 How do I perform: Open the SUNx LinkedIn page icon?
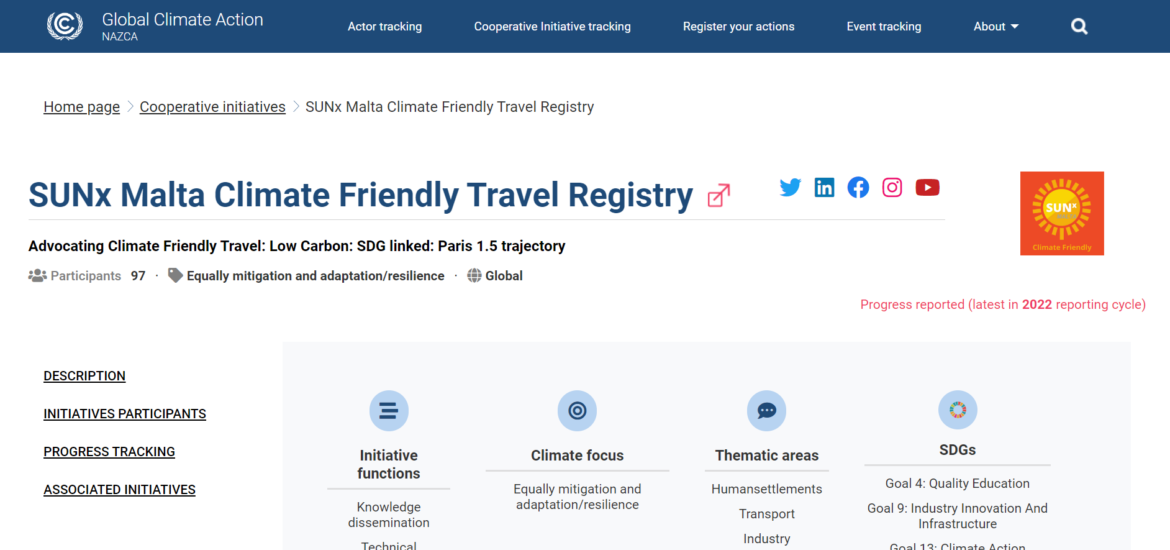[824, 187]
